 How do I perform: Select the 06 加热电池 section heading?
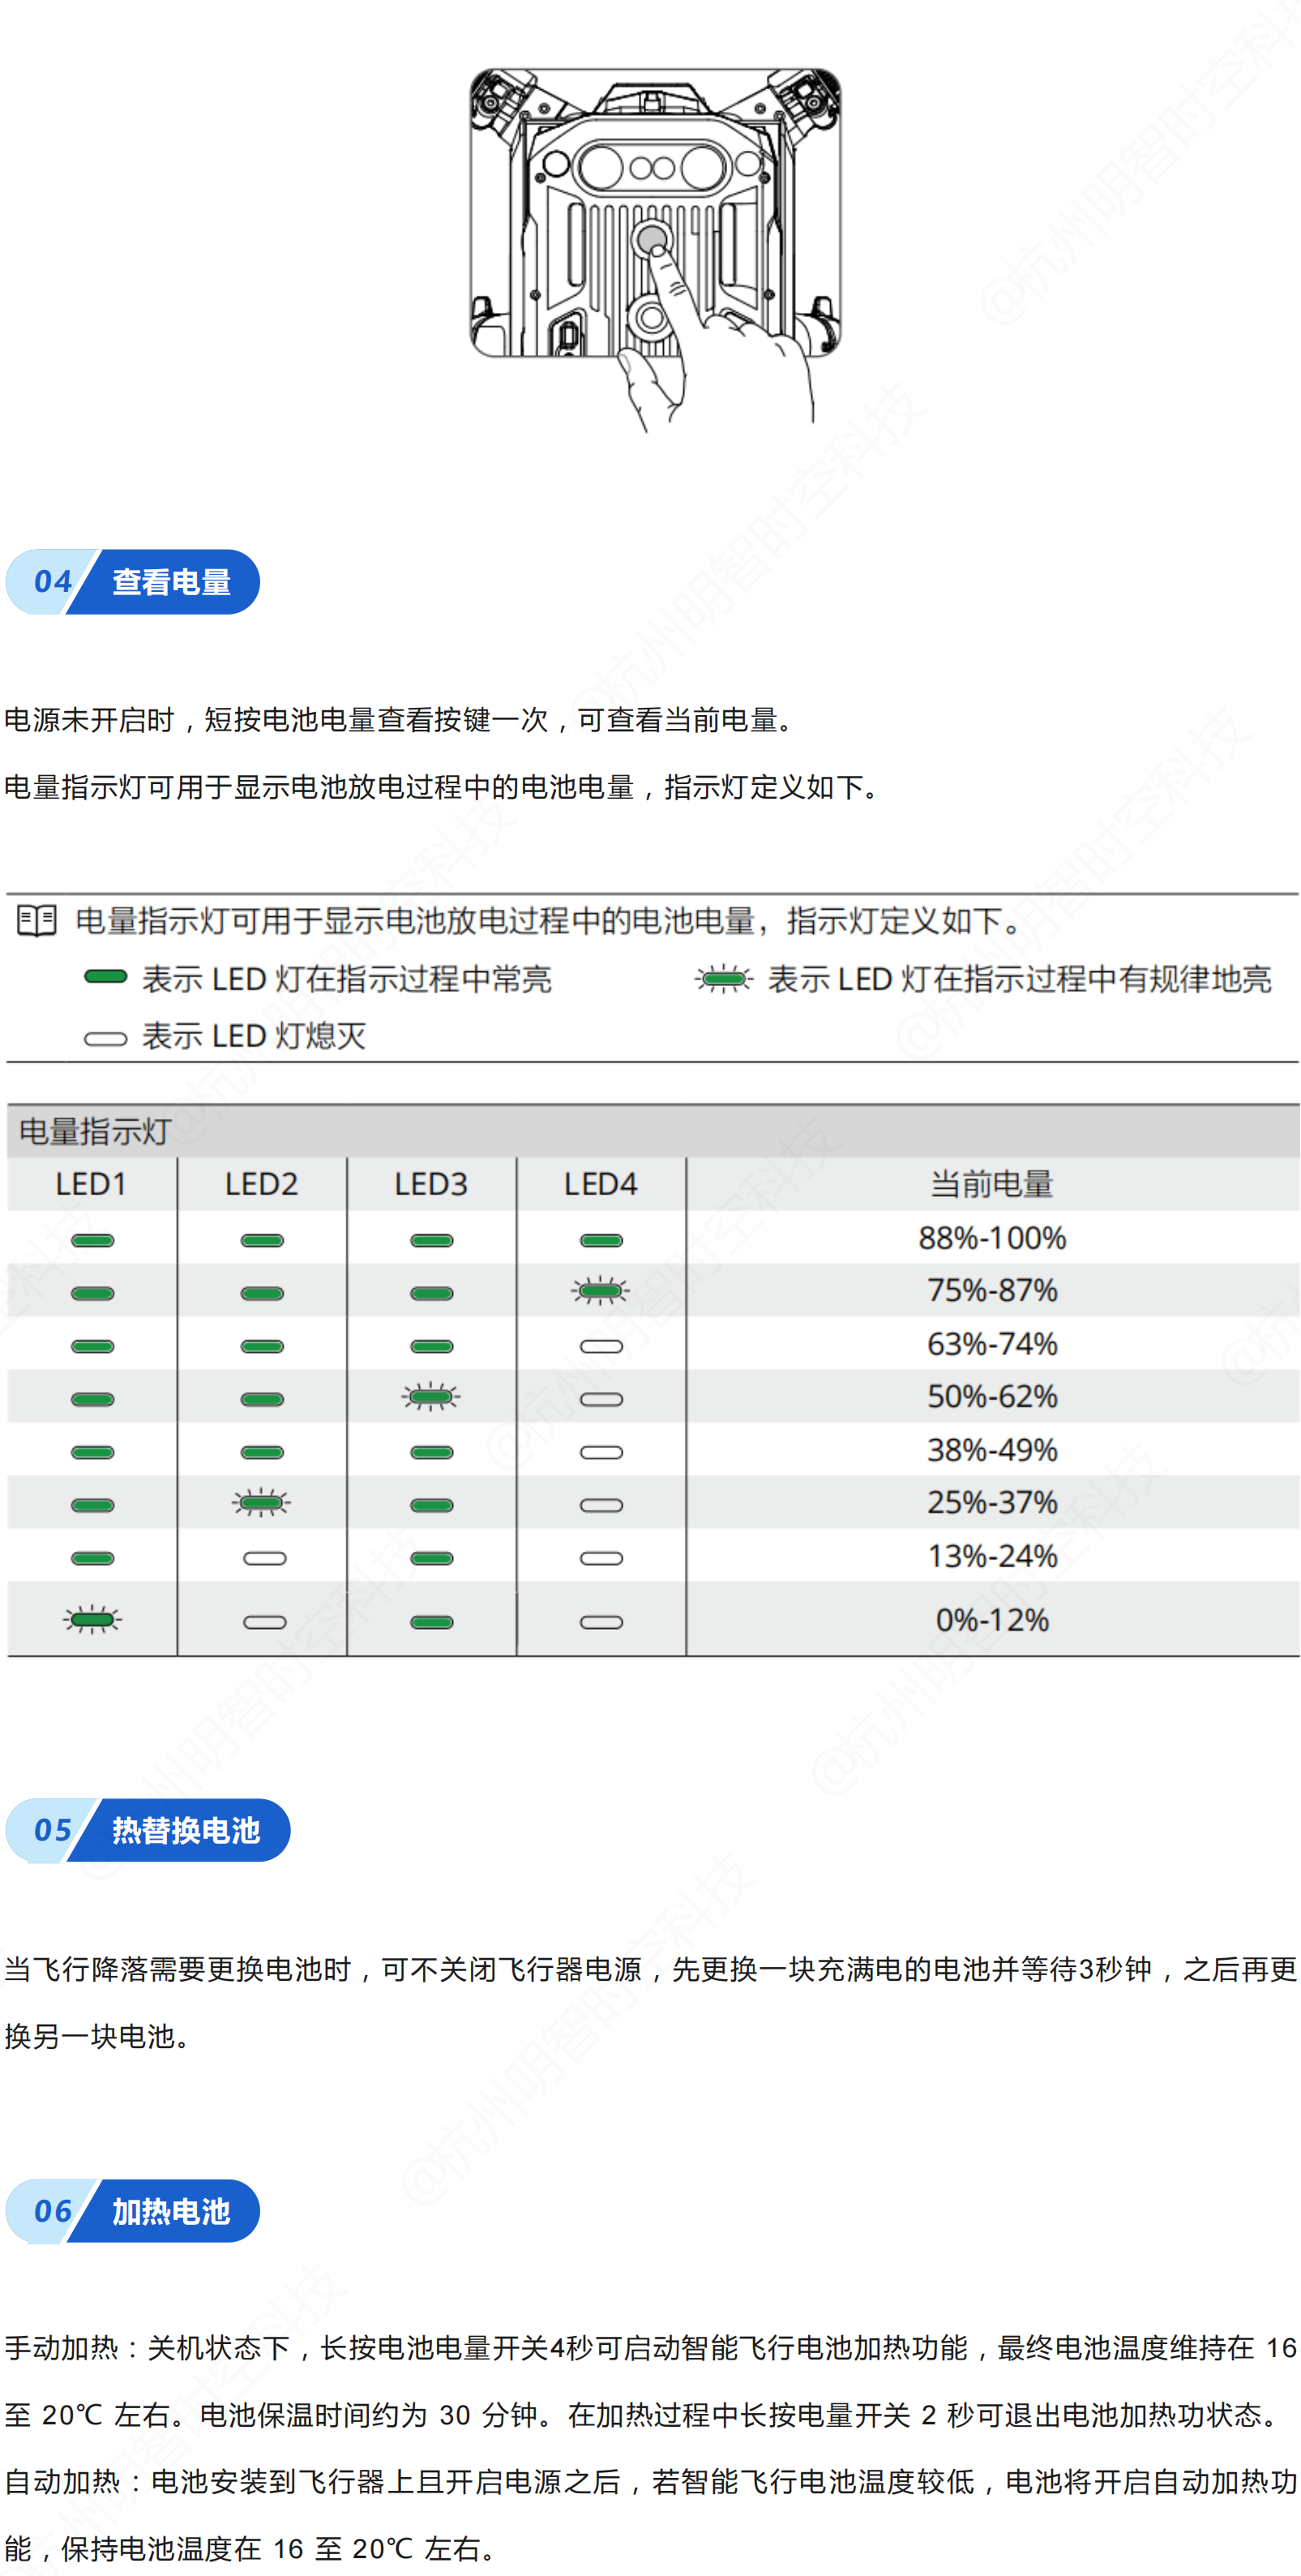click(133, 2210)
